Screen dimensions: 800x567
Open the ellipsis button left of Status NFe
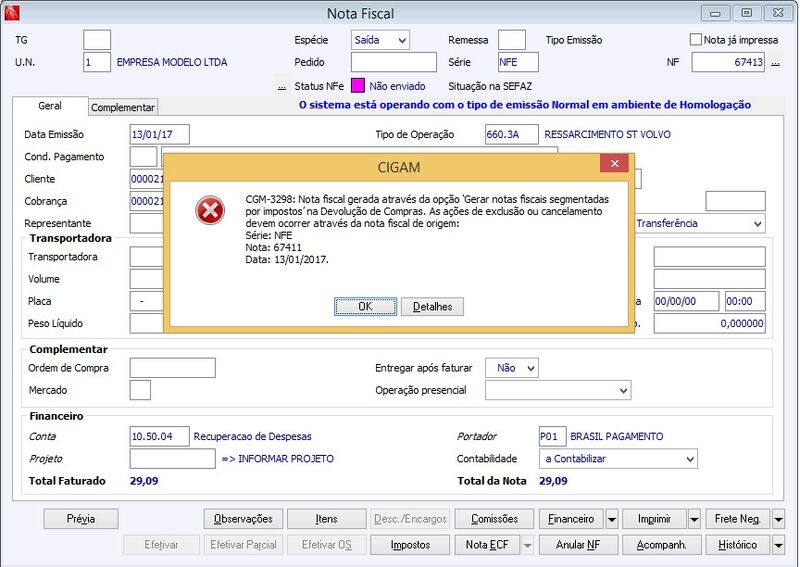pyautogui.click(x=282, y=86)
